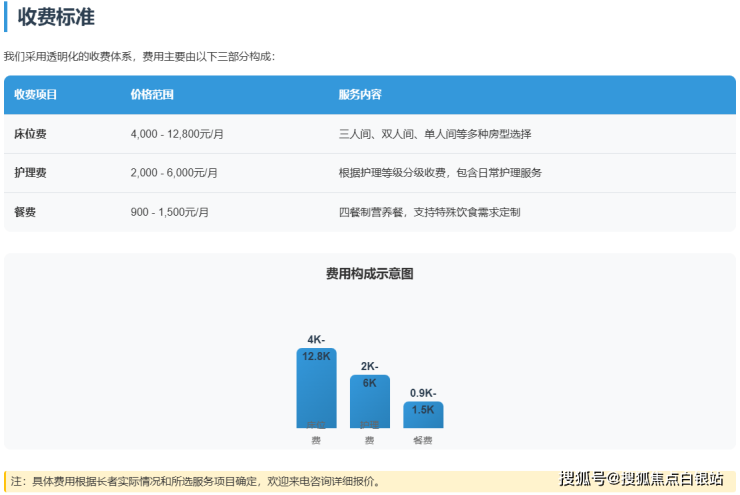740x495 pixels.
Task: Select the 餐费 row label
Action: coord(25,212)
